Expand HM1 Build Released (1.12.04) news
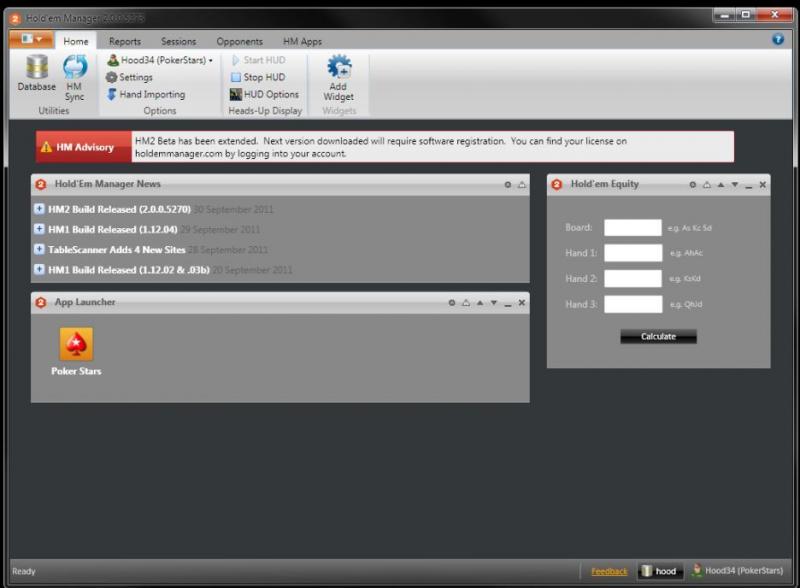This screenshot has width=800, height=588. point(39,229)
